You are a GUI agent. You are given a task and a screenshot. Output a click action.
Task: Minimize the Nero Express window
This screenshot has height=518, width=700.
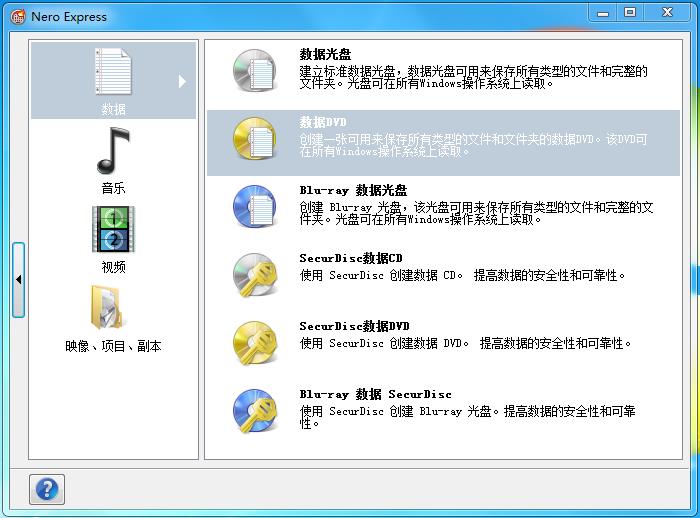[x=603, y=13]
